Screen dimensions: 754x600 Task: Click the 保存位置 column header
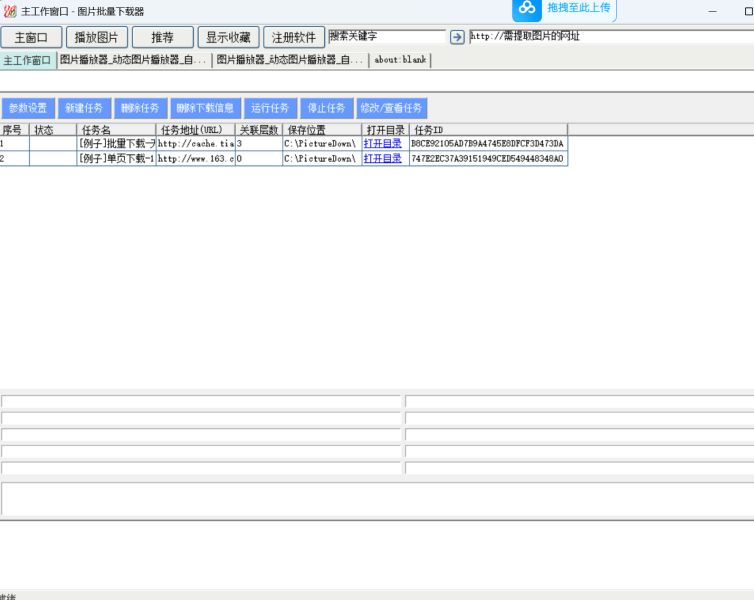322,130
